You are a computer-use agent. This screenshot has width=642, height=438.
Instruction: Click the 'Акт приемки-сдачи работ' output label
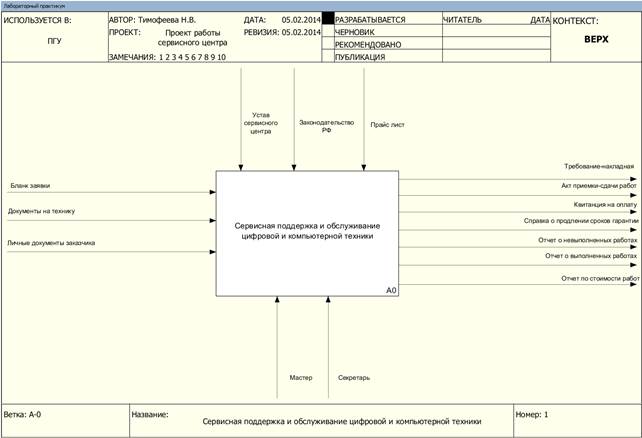[x=599, y=185]
